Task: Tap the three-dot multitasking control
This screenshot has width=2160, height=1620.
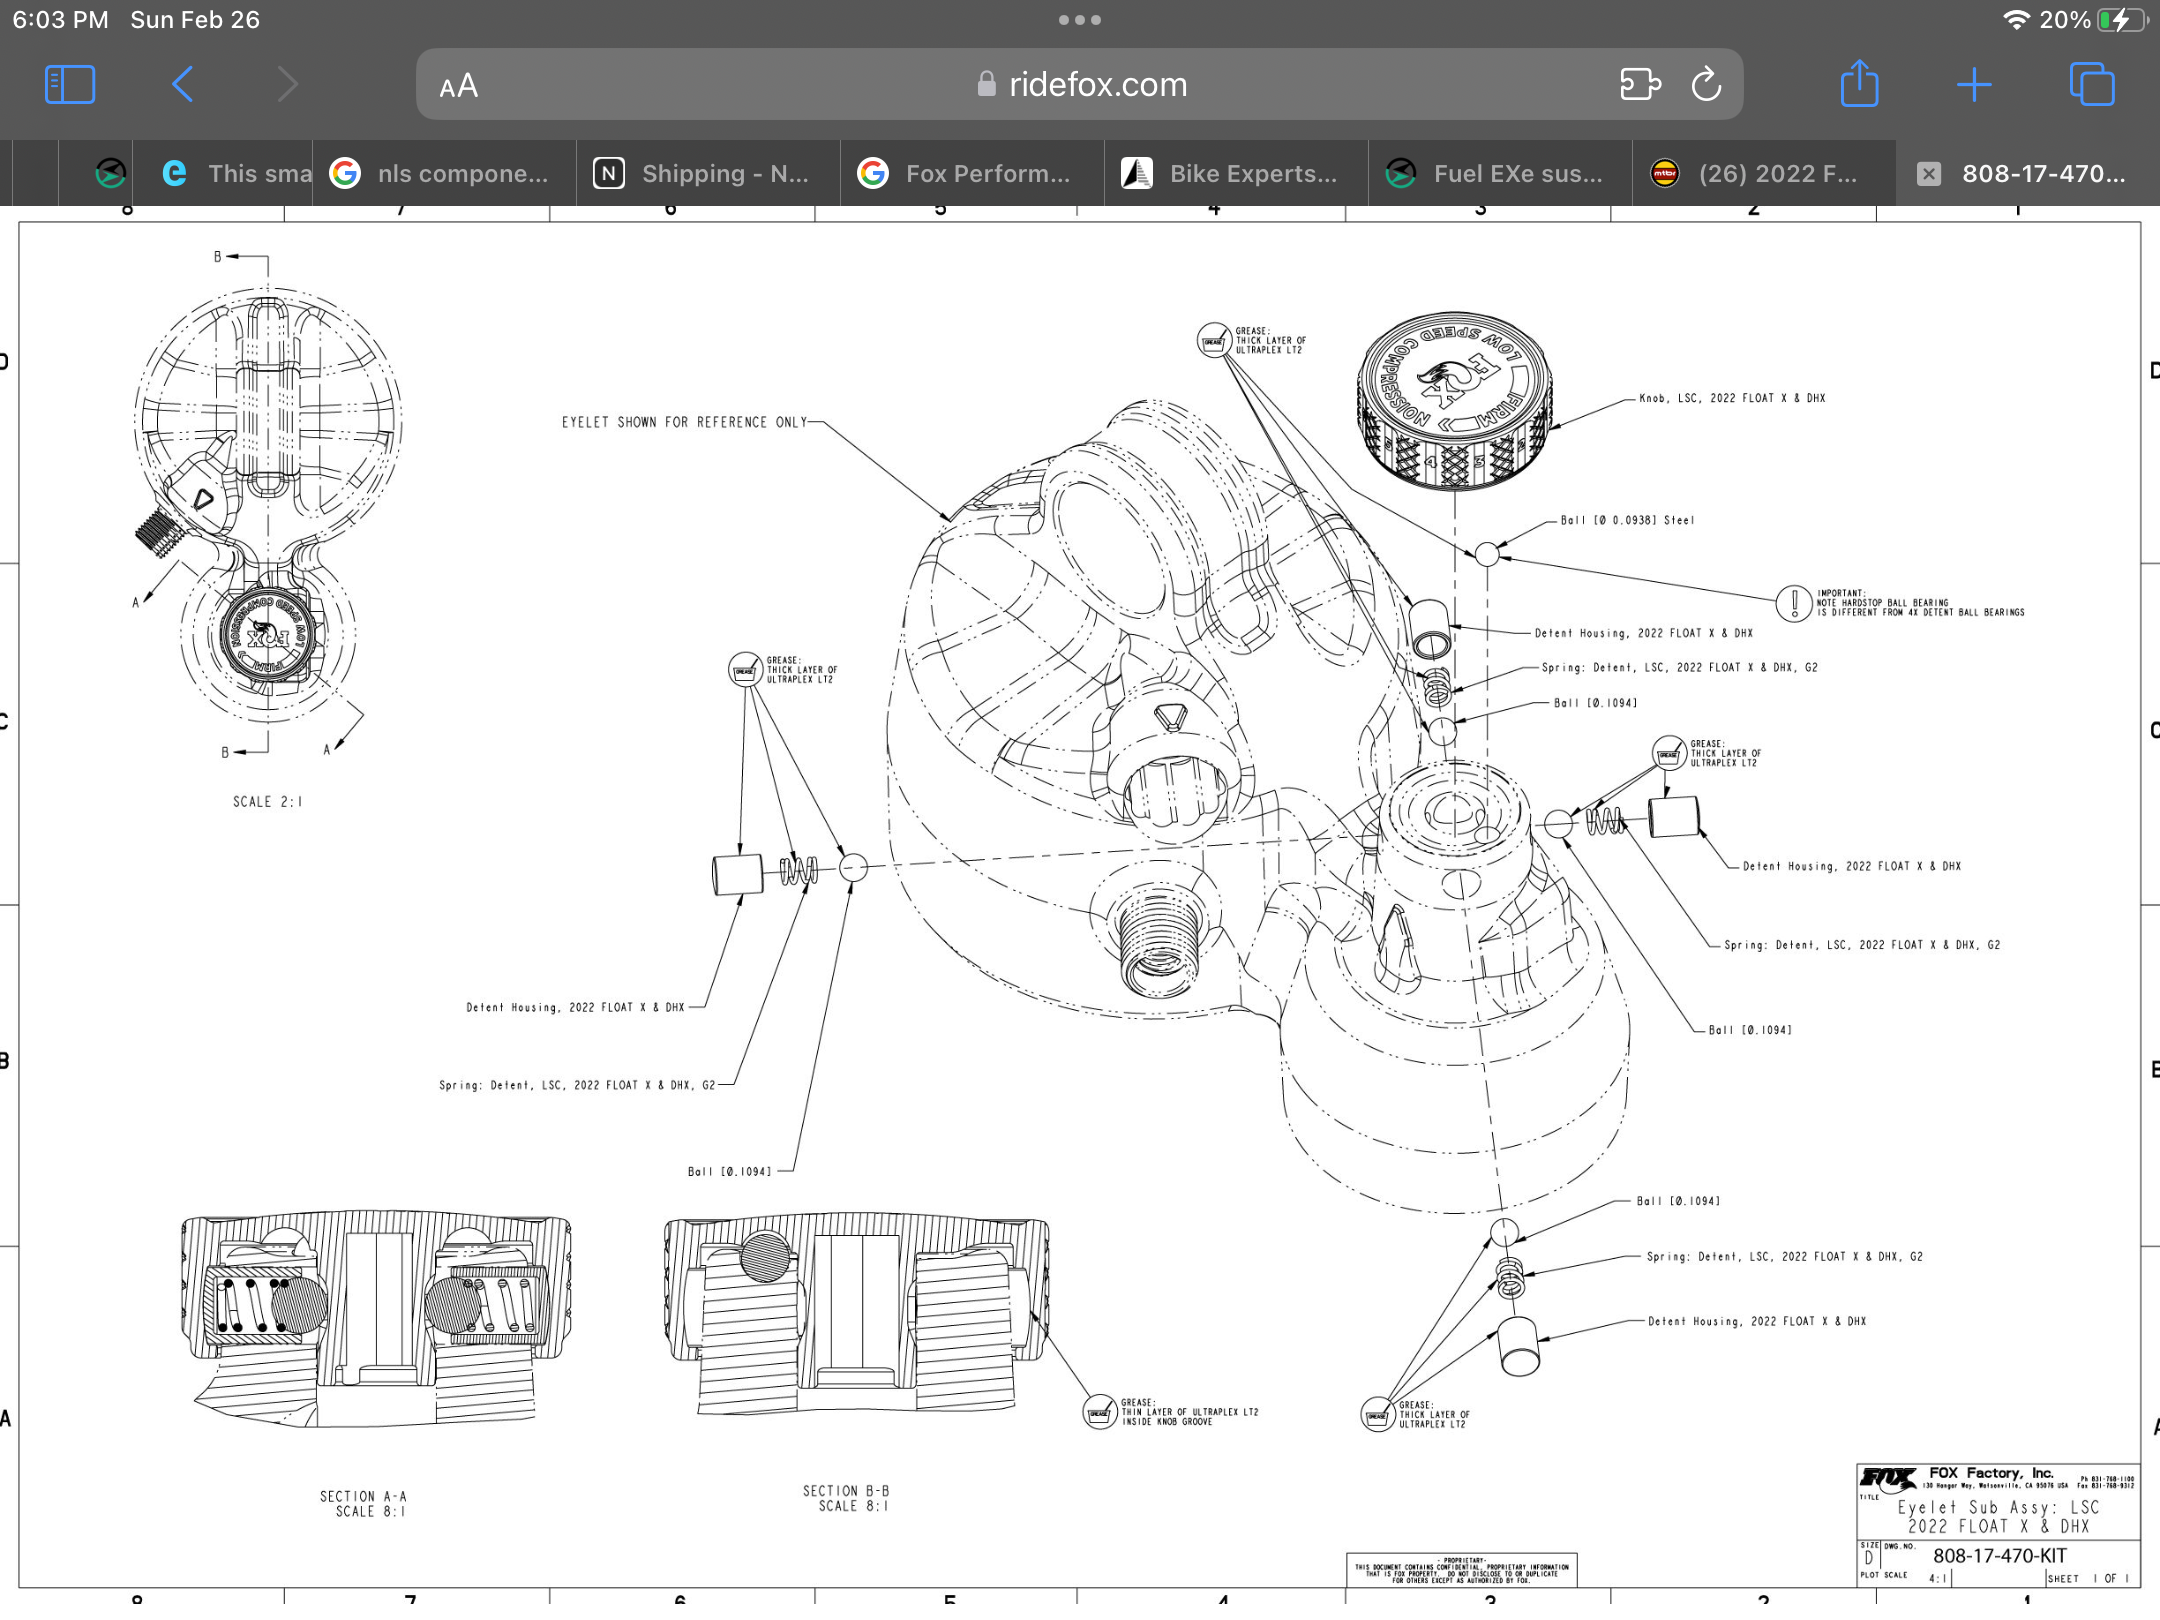Action: coord(1080,20)
